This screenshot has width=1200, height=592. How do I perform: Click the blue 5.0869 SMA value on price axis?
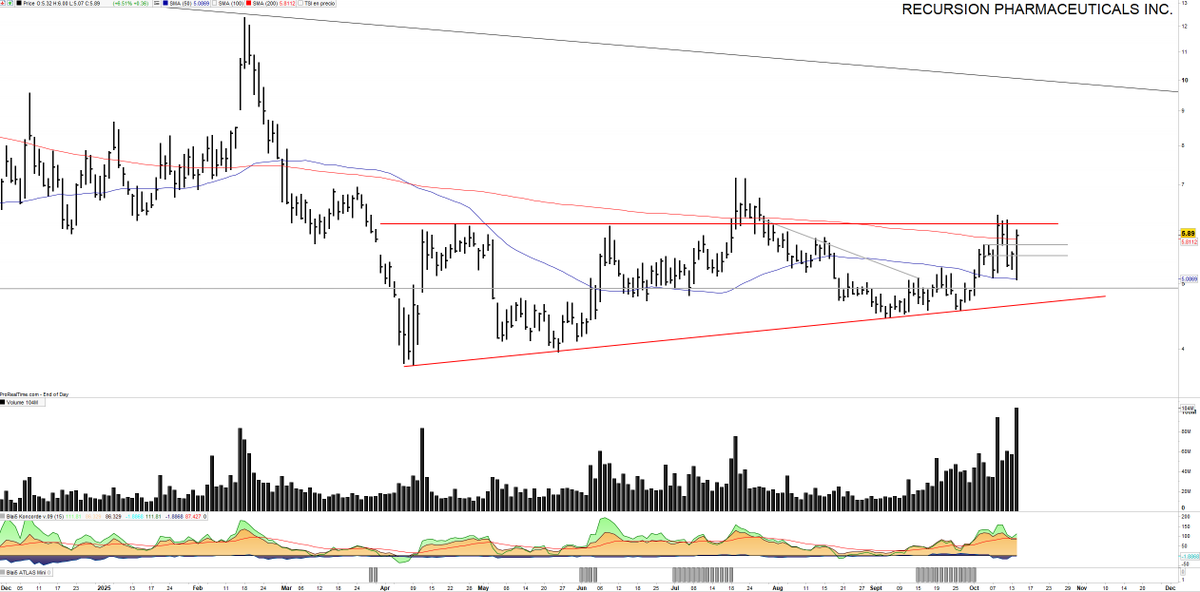tap(1188, 279)
